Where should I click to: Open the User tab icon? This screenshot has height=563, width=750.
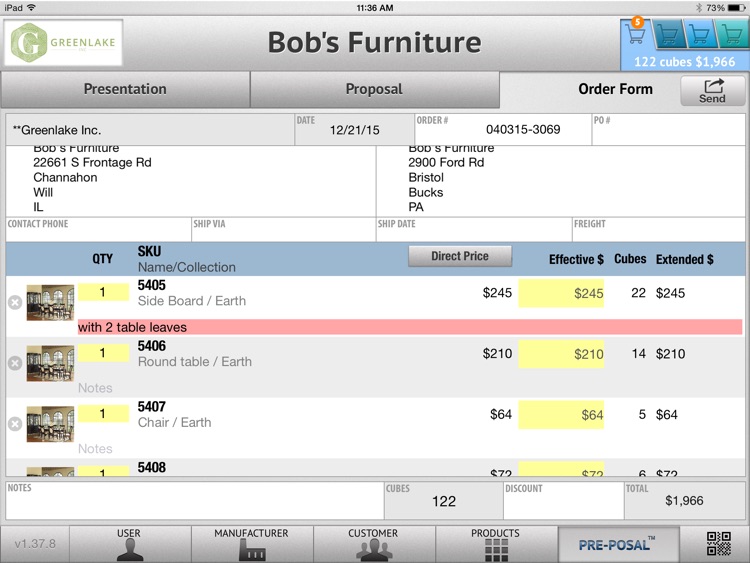coord(130,544)
